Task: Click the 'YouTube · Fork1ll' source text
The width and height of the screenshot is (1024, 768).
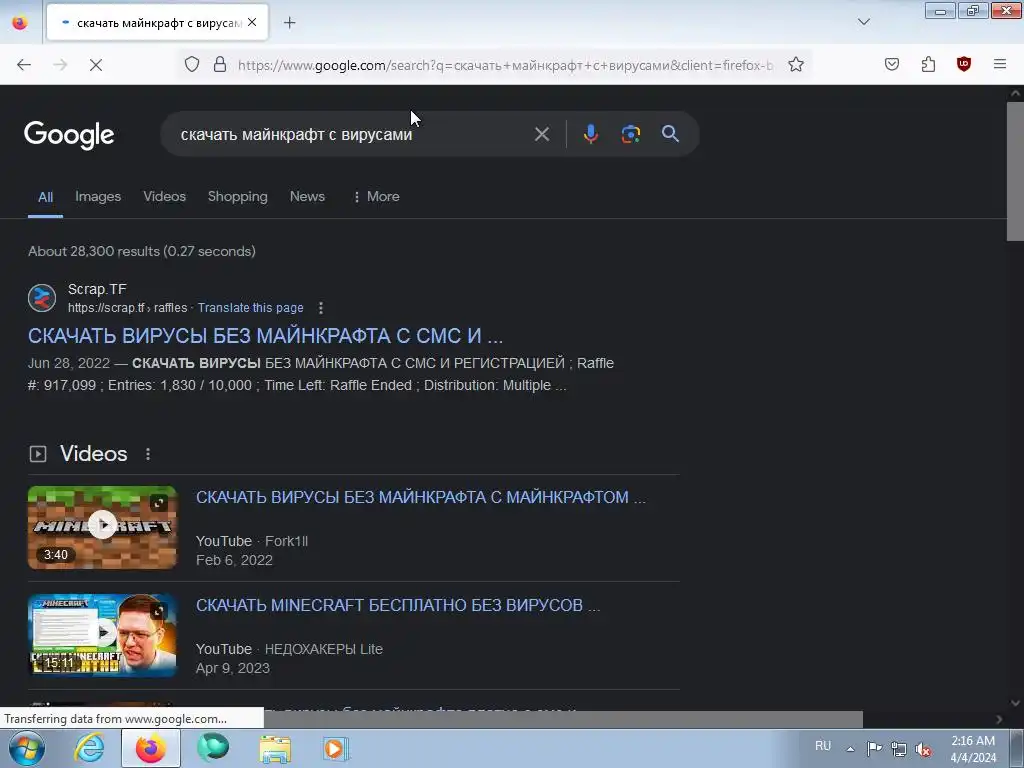Action: pos(252,541)
